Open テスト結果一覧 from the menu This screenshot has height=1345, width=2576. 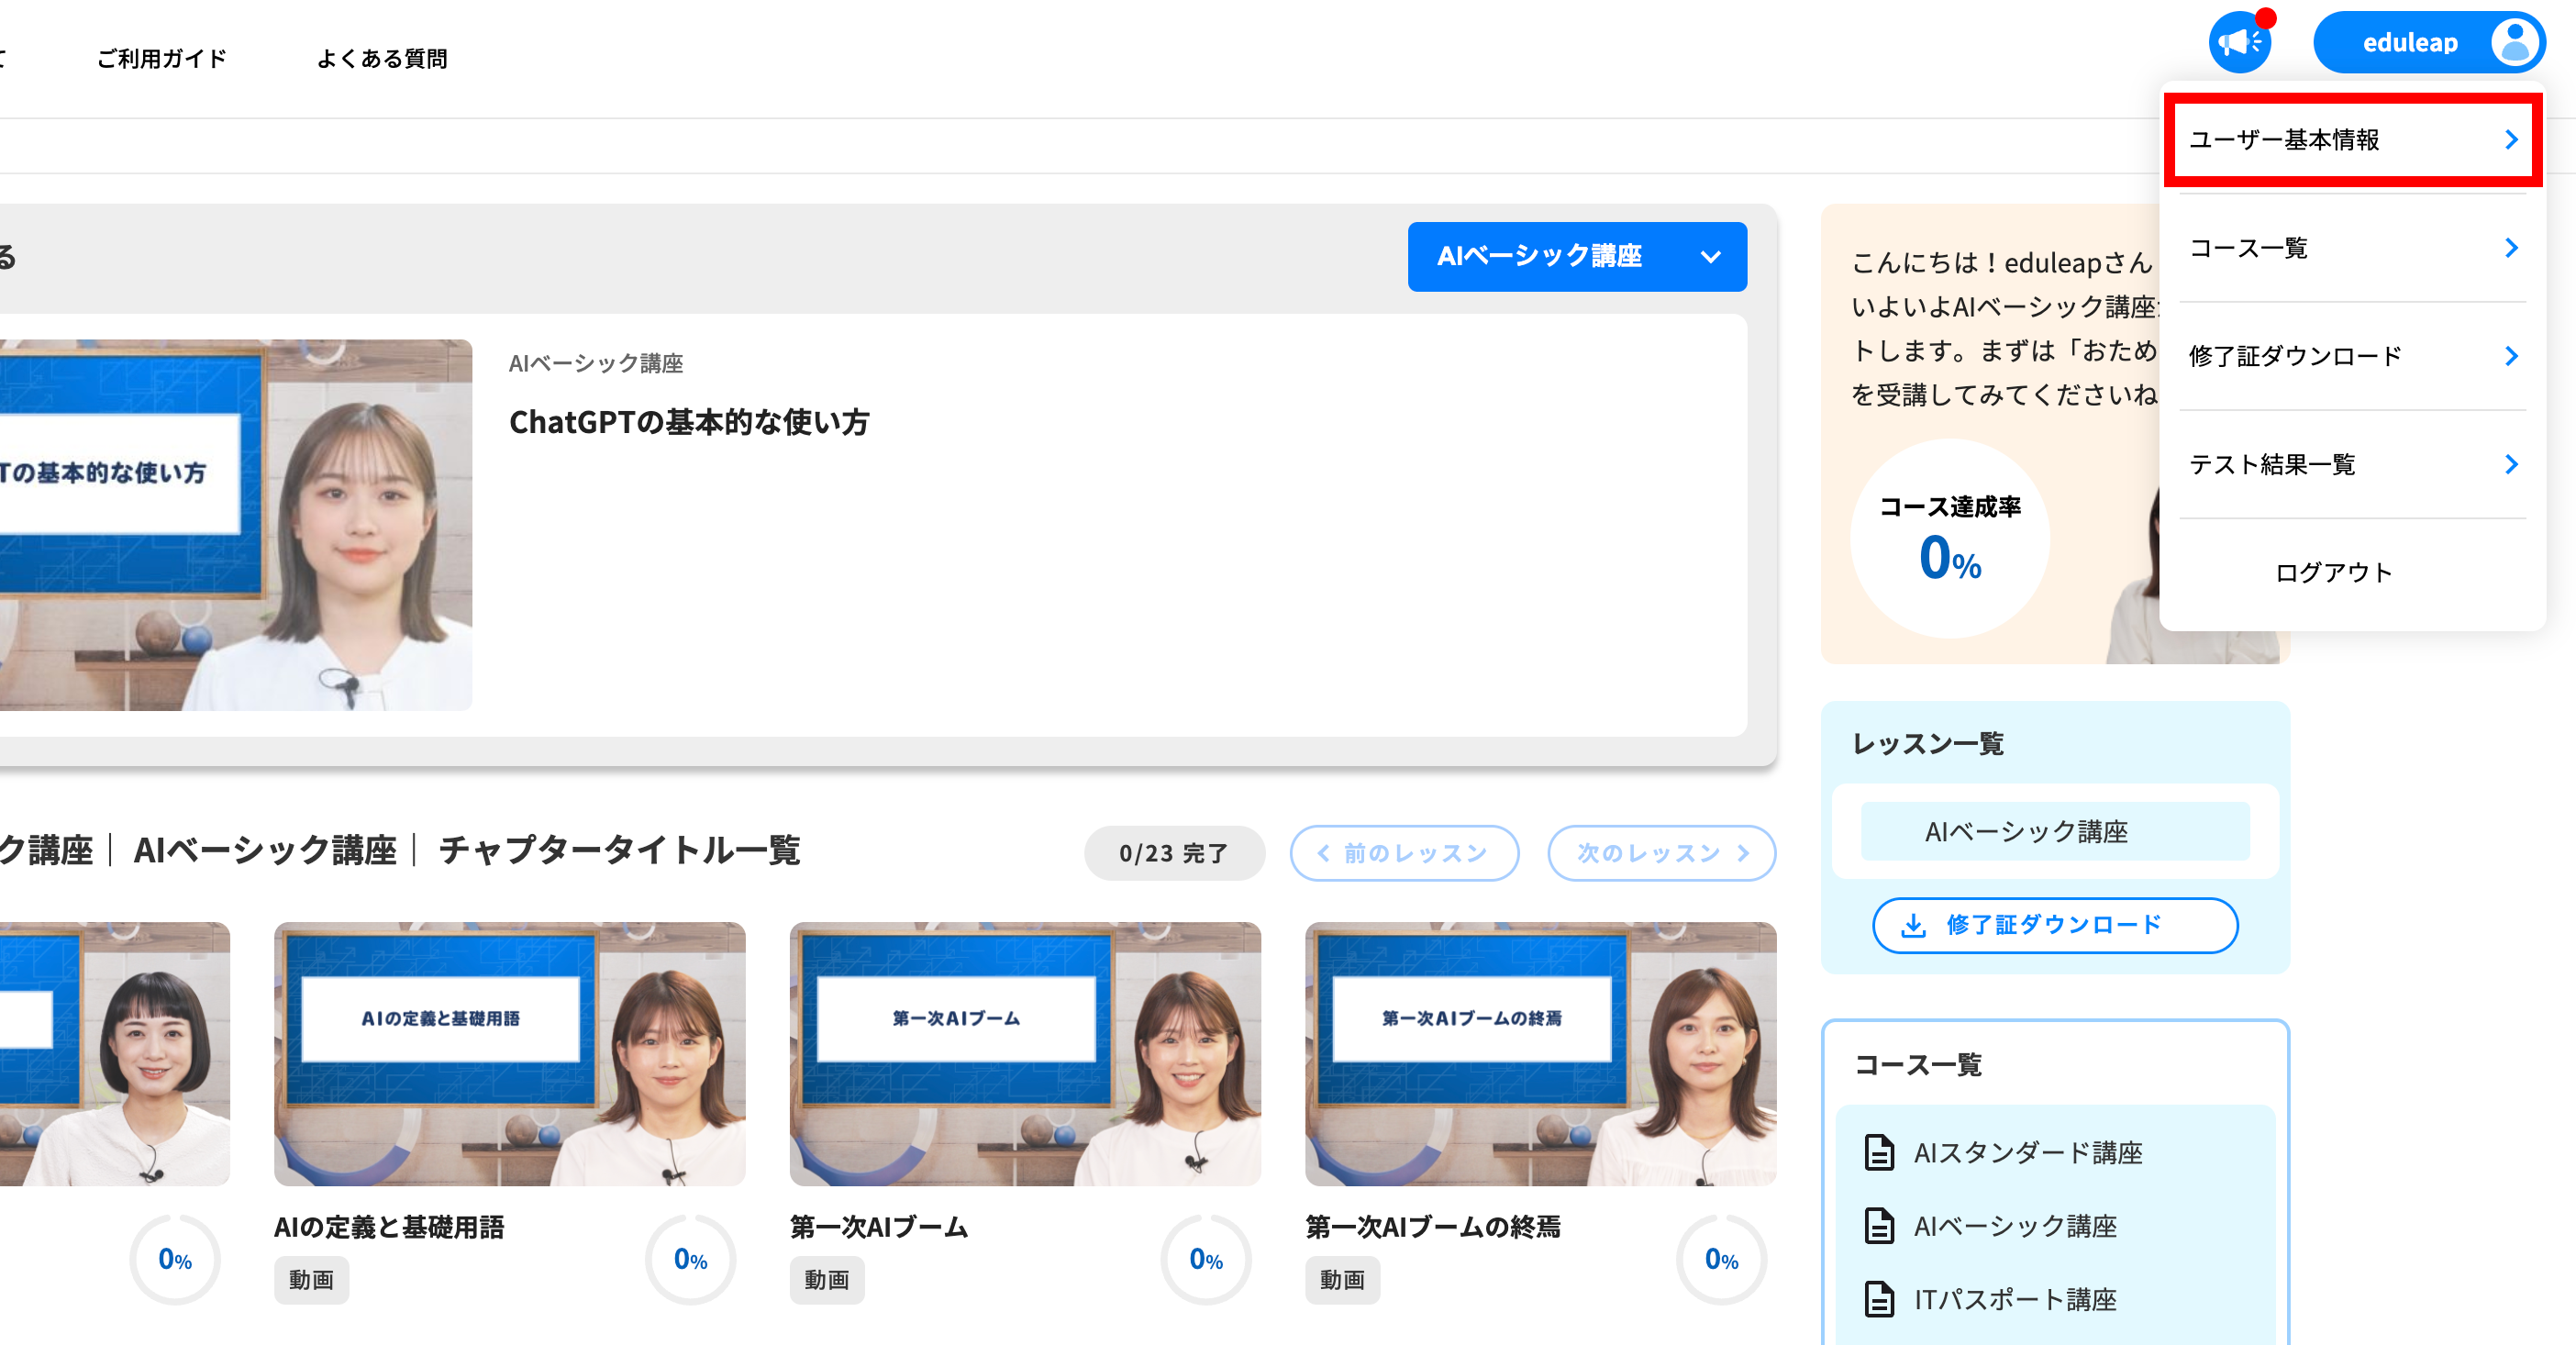(x=2353, y=463)
